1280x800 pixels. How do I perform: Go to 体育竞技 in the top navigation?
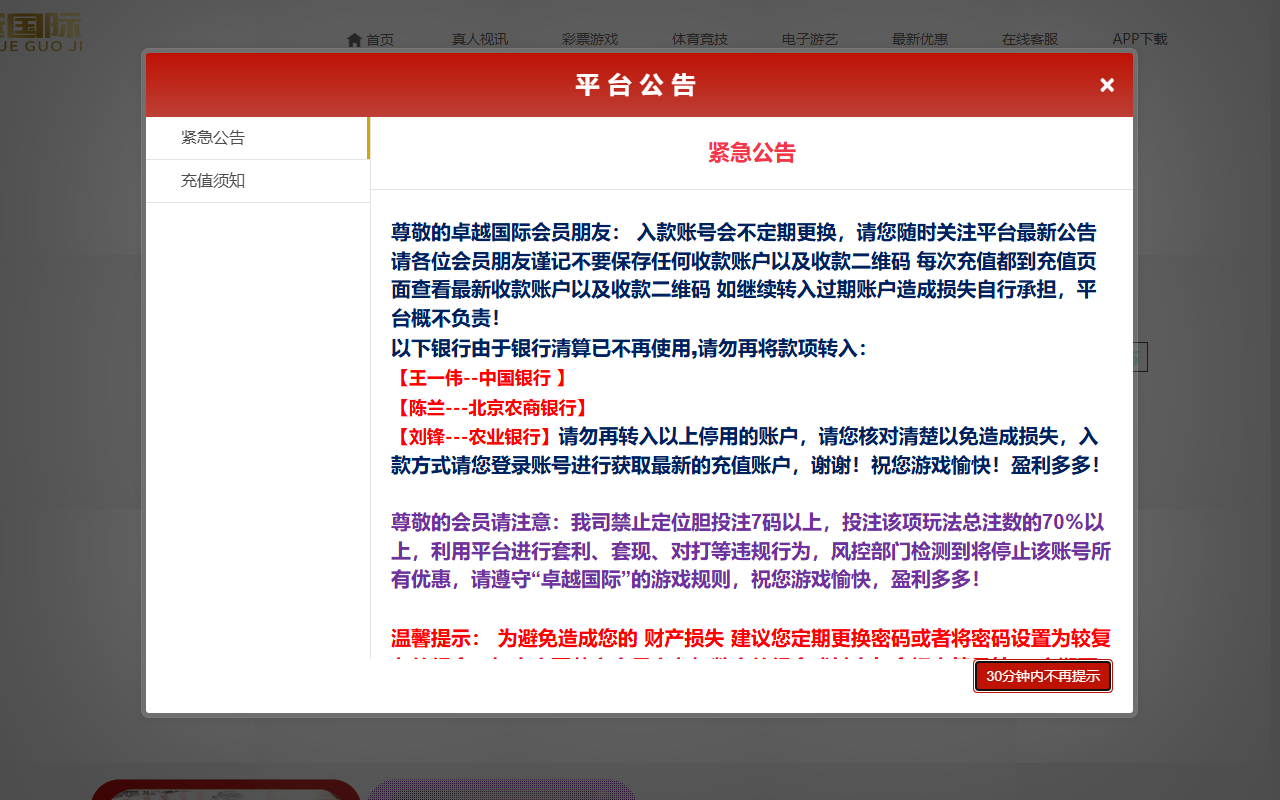700,40
